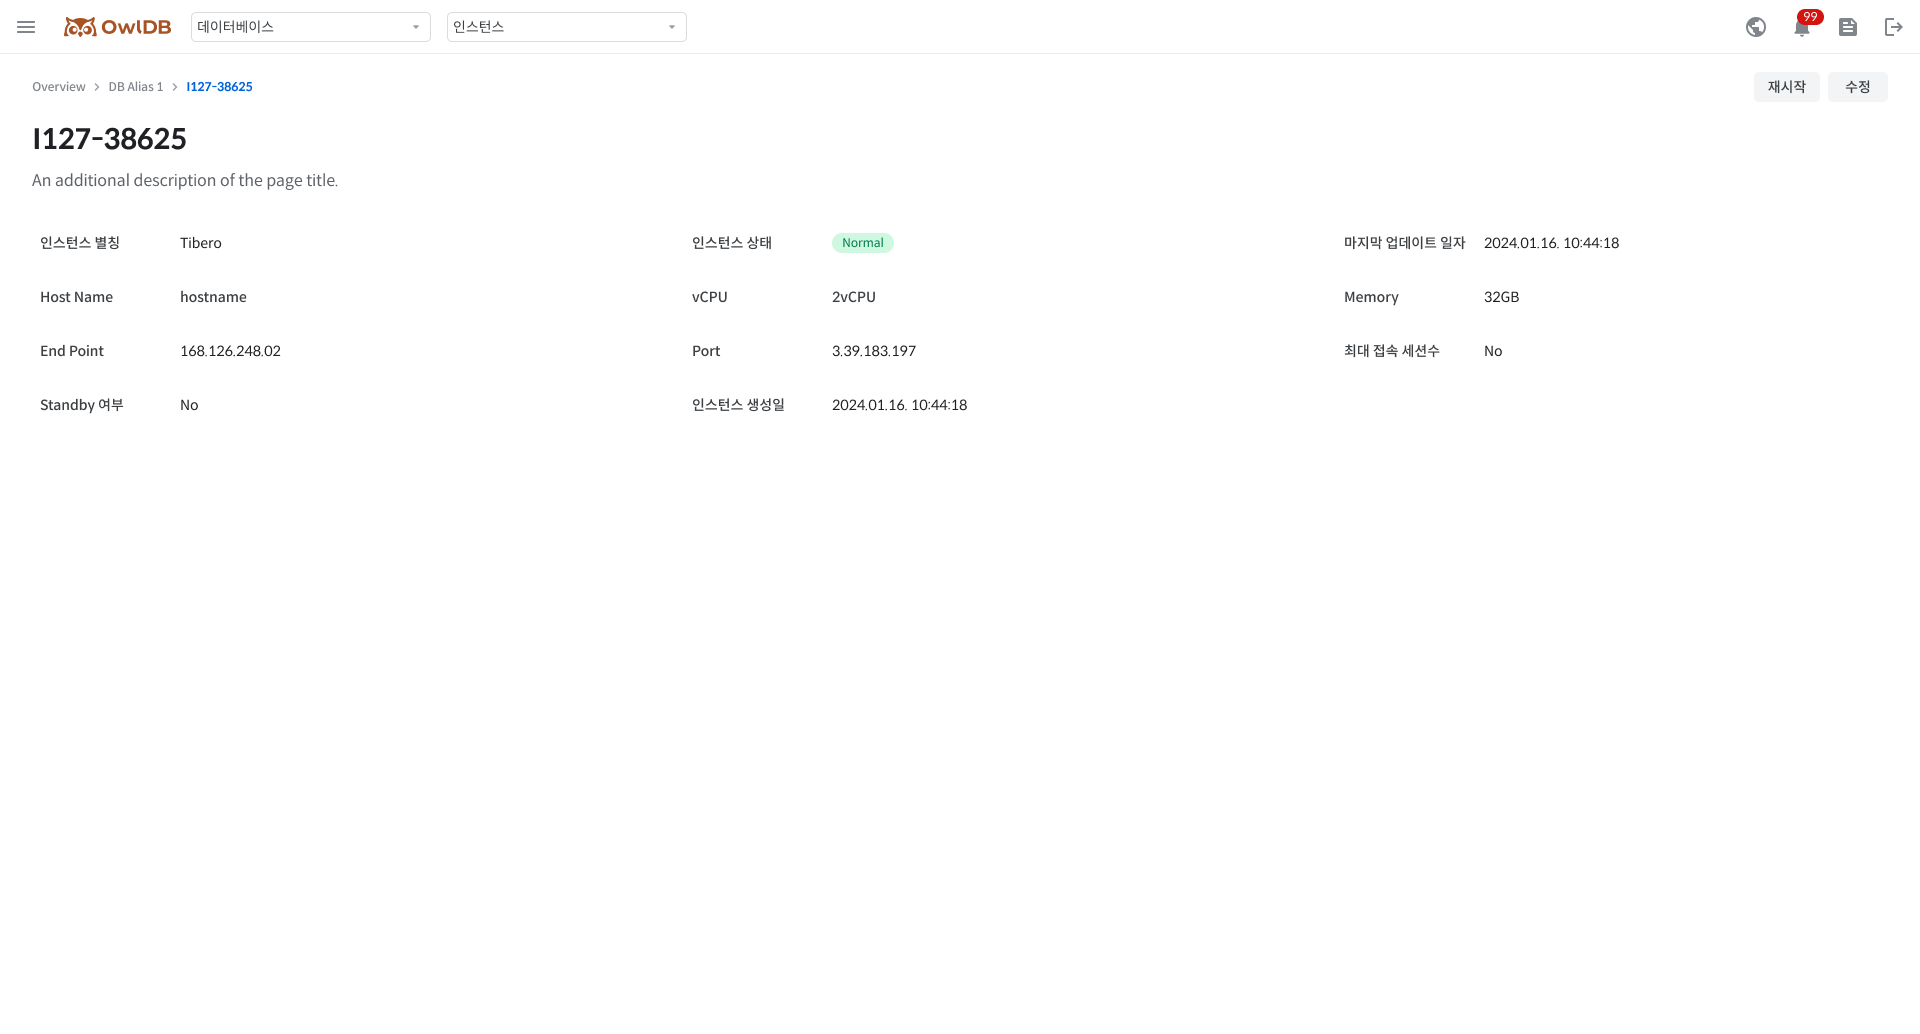Select the I127-38625 breadcrumb item

click(x=219, y=87)
